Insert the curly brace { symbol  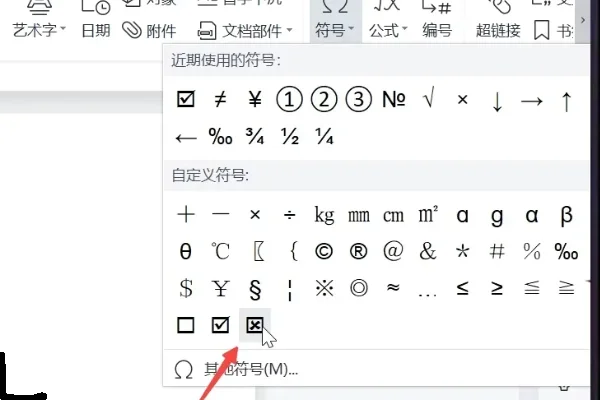293,251
